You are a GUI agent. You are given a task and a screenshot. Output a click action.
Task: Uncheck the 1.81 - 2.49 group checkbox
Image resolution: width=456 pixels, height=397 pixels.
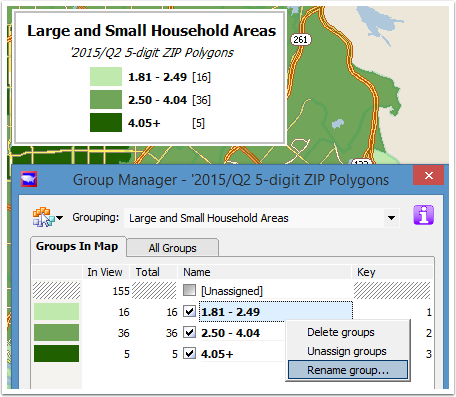point(189,311)
